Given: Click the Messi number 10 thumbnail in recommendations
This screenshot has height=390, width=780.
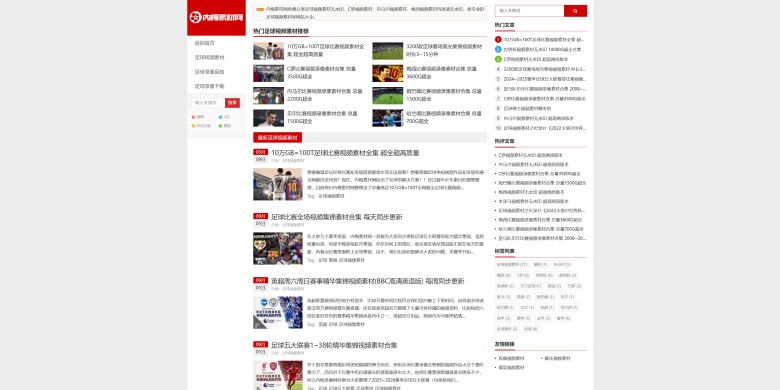Looking at the screenshot, I should coord(388,73).
